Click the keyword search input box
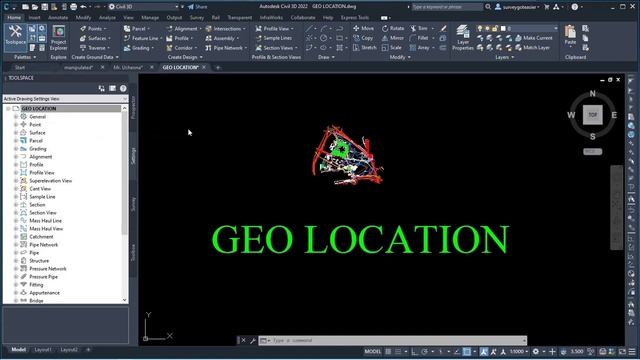The image size is (640, 360). 447,7
